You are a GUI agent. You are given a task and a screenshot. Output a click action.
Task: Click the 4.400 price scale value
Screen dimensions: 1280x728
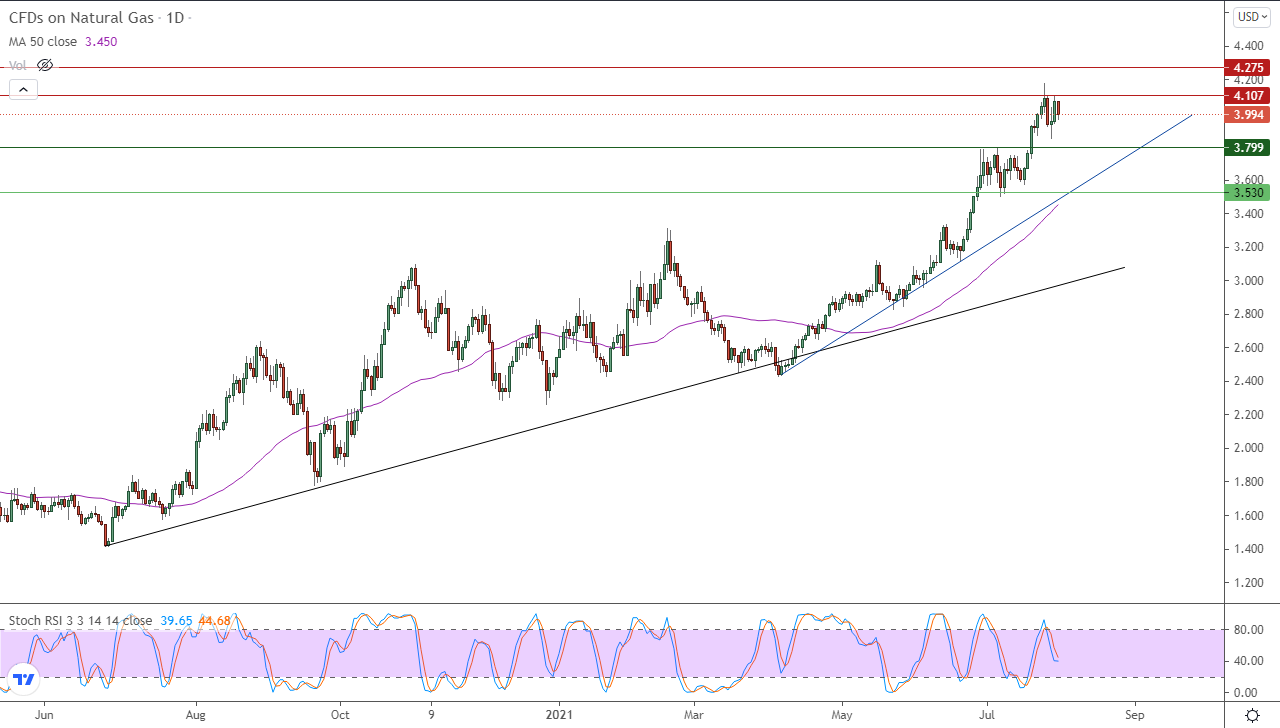(1249, 46)
